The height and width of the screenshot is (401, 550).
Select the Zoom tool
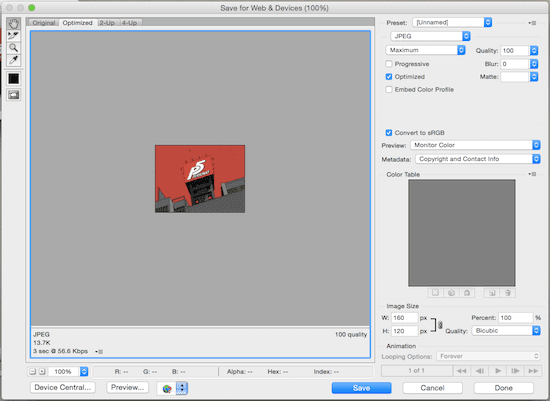[x=14, y=48]
